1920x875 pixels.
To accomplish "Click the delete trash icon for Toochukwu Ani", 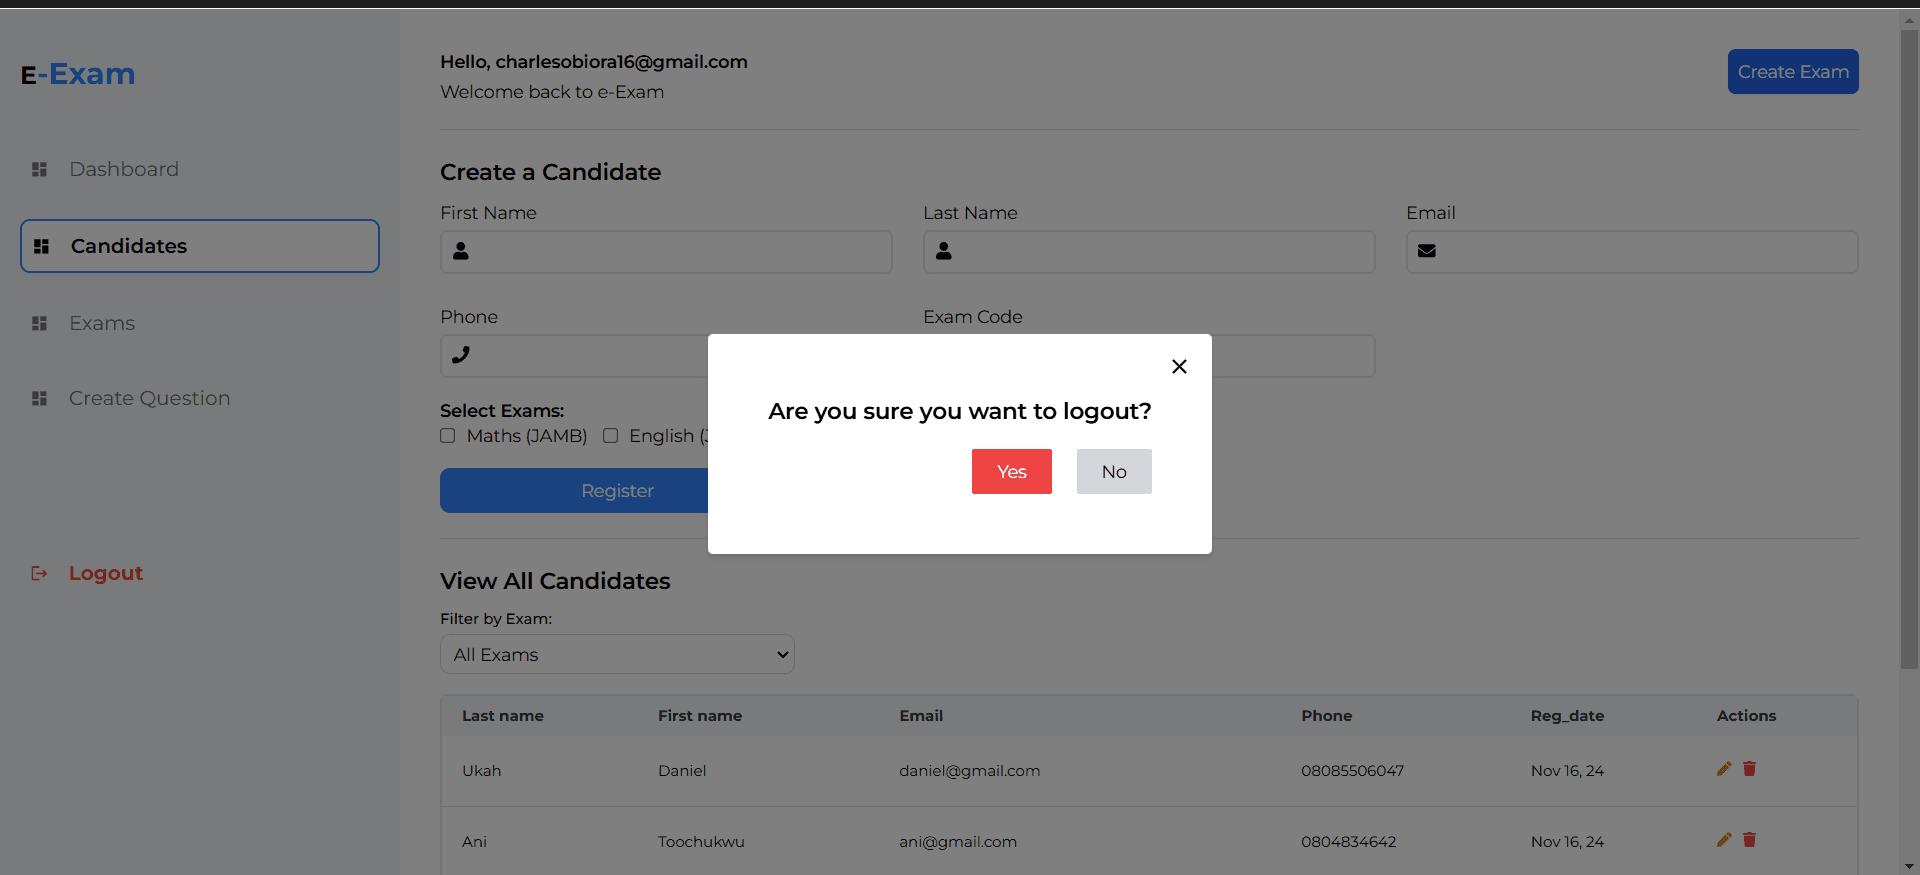I will 1749,840.
